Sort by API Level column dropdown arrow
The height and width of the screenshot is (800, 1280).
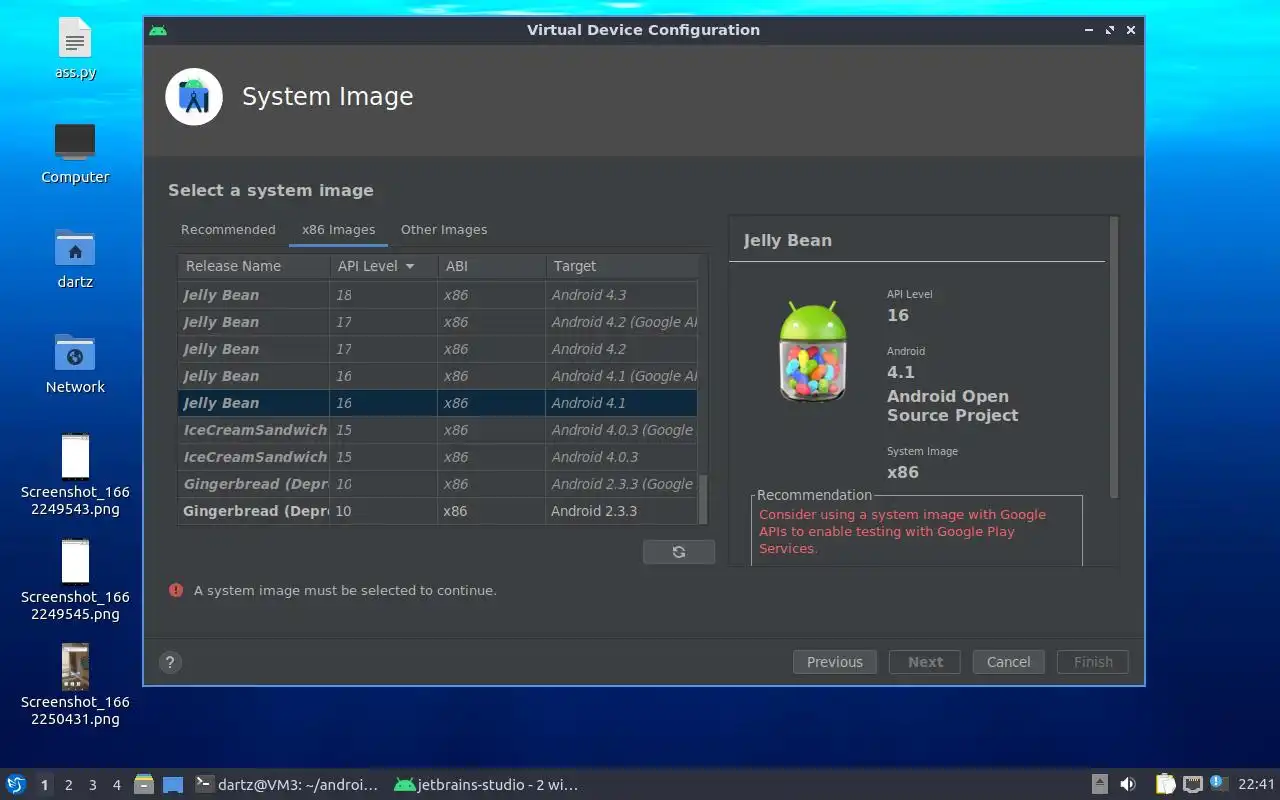[x=410, y=266]
